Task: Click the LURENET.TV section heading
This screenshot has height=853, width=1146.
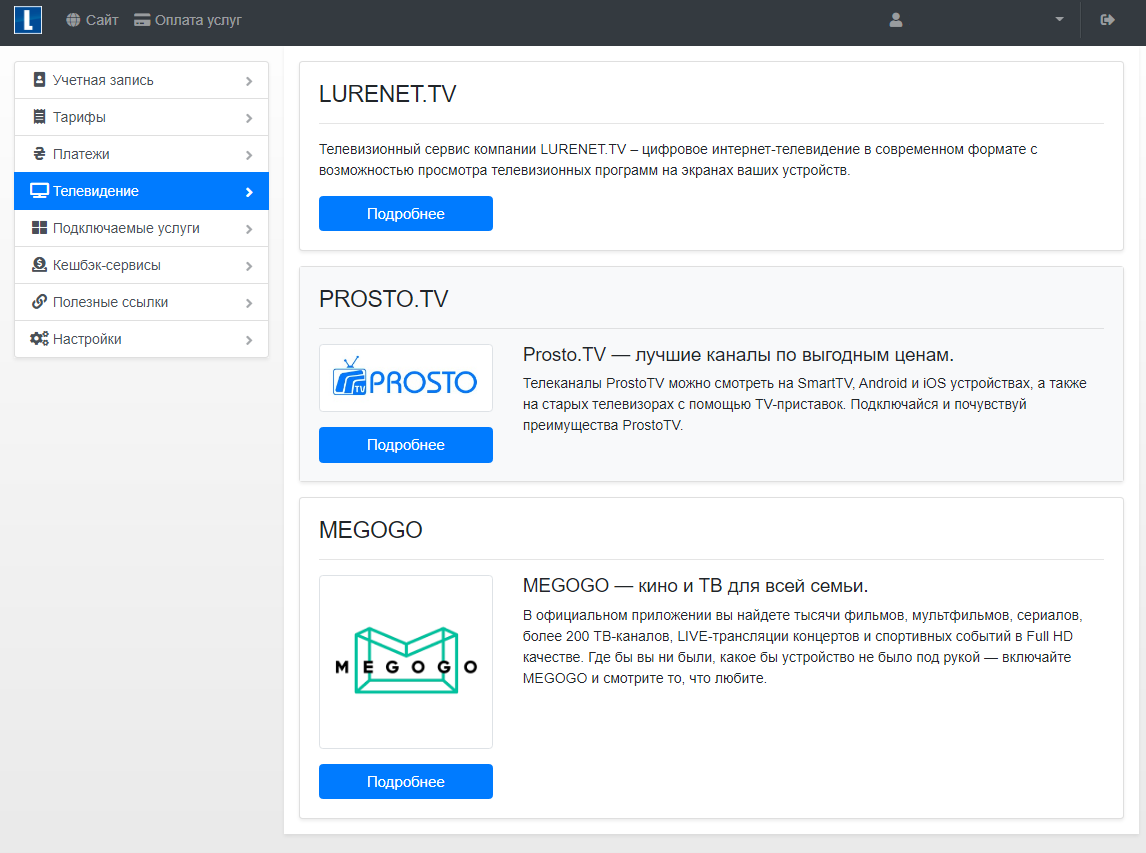Action: tap(387, 94)
